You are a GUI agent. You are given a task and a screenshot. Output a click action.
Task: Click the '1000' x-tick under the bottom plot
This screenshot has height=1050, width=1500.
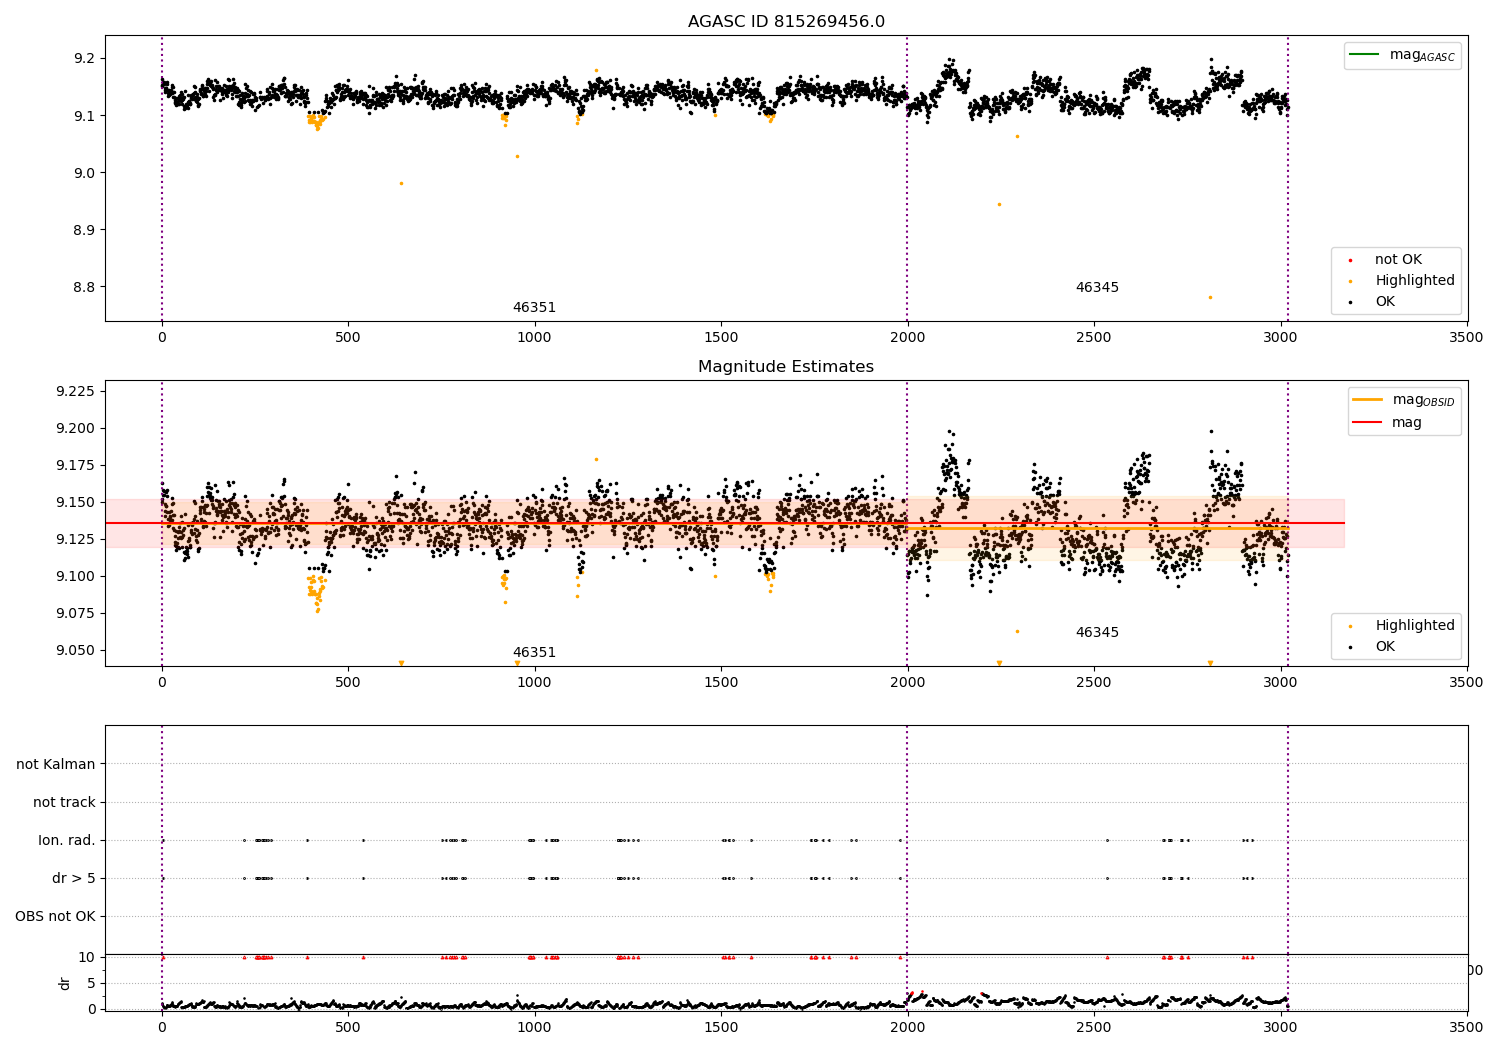pyautogui.click(x=535, y=1027)
